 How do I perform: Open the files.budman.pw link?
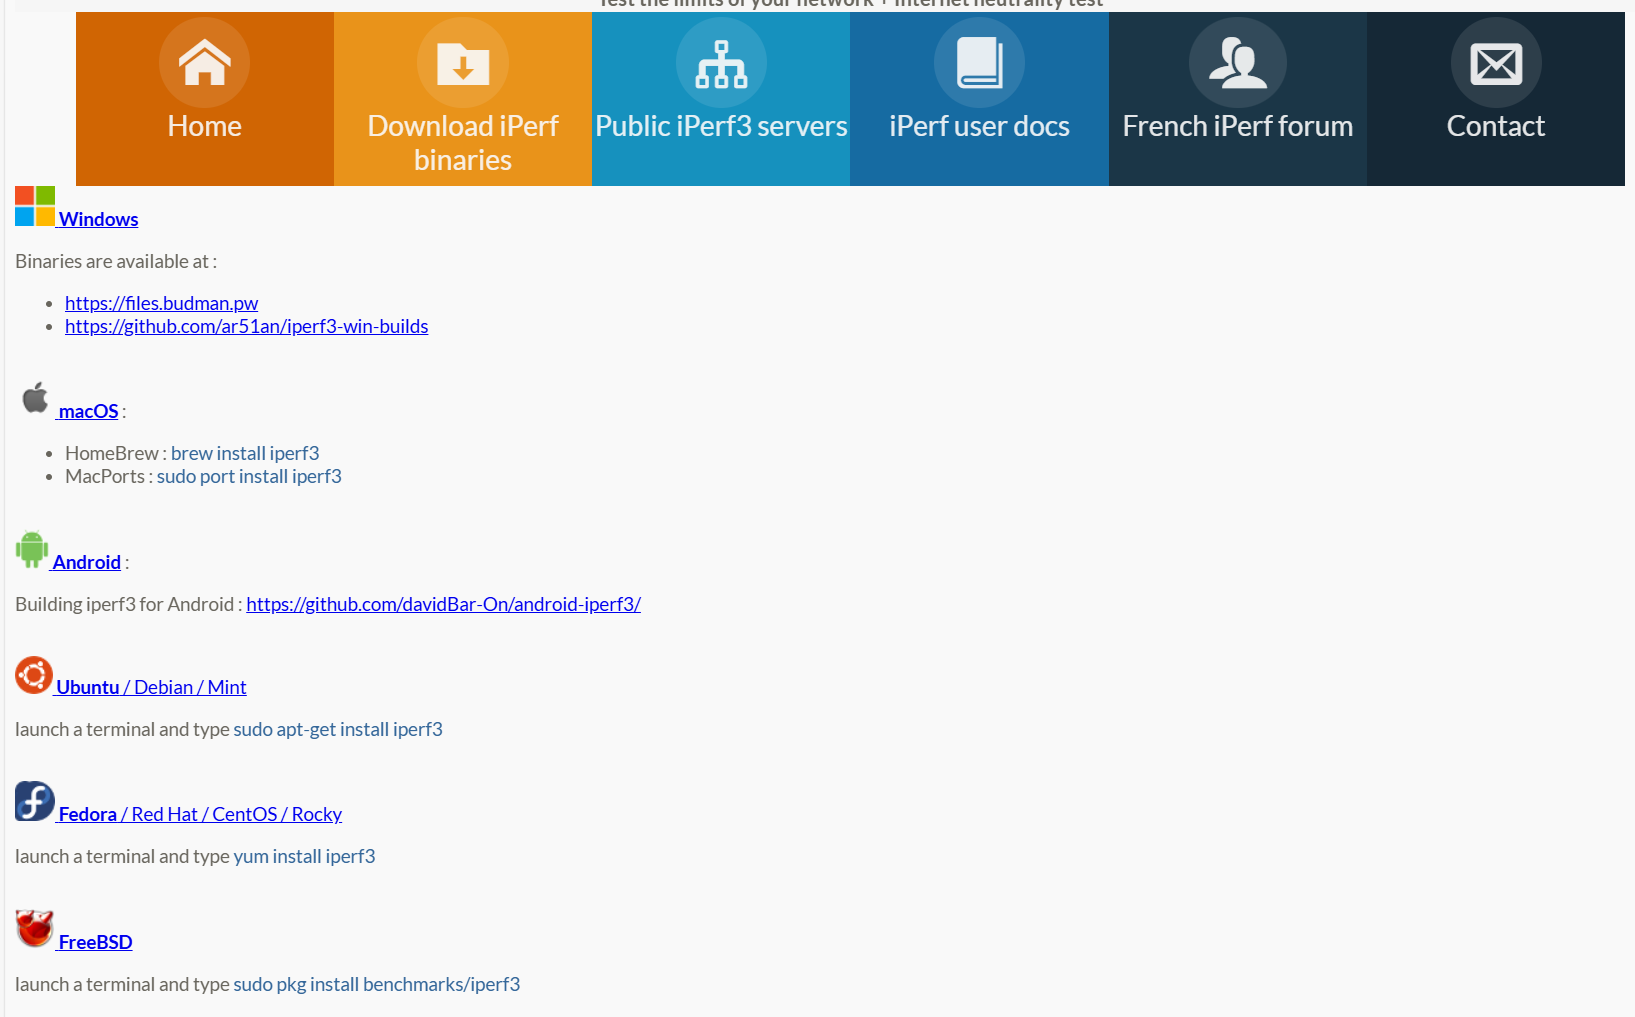pyautogui.click(x=161, y=303)
